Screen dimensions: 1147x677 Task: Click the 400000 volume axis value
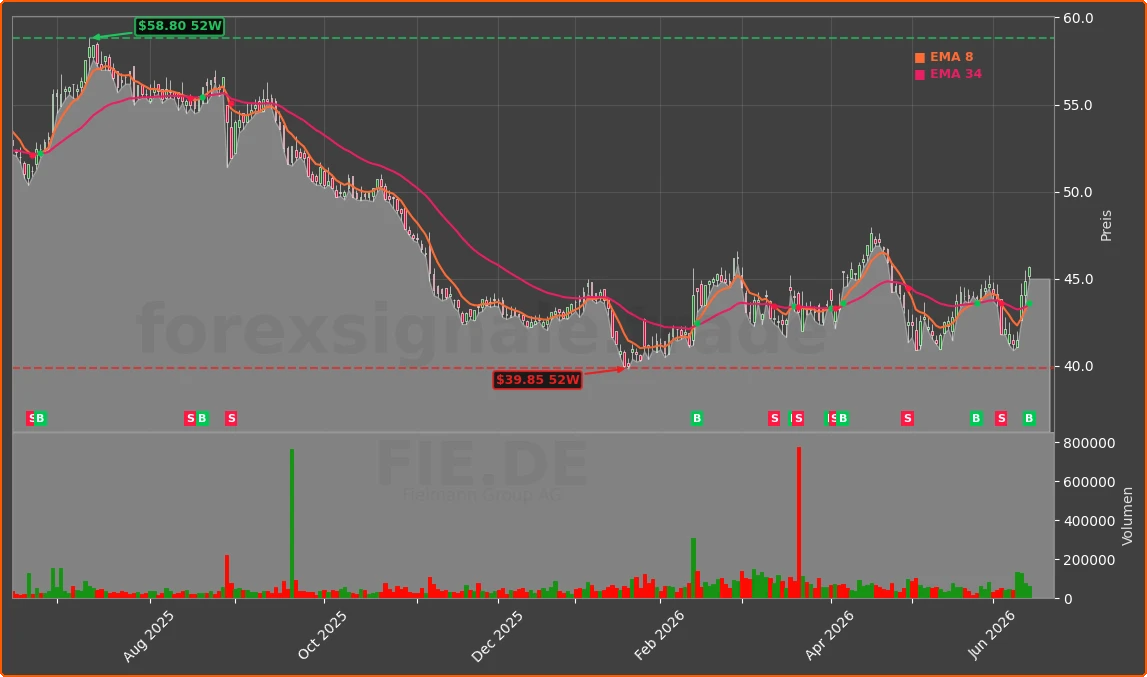pyautogui.click(x=1089, y=521)
